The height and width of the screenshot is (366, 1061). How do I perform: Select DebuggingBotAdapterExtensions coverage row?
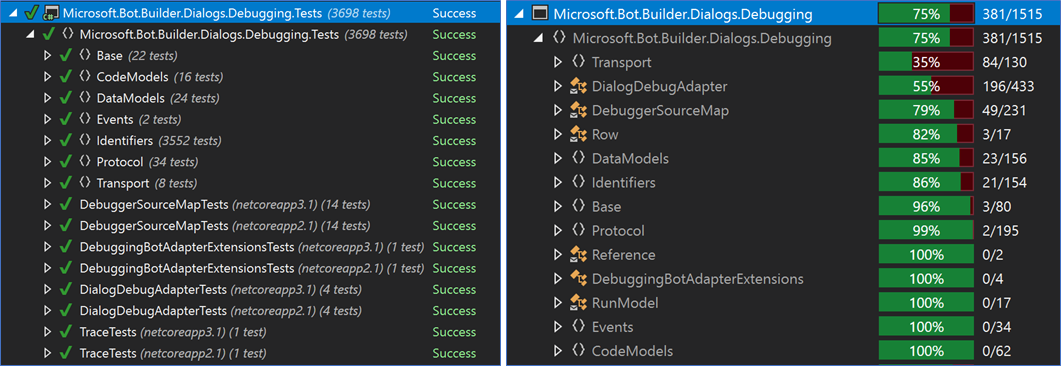[697, 279]
